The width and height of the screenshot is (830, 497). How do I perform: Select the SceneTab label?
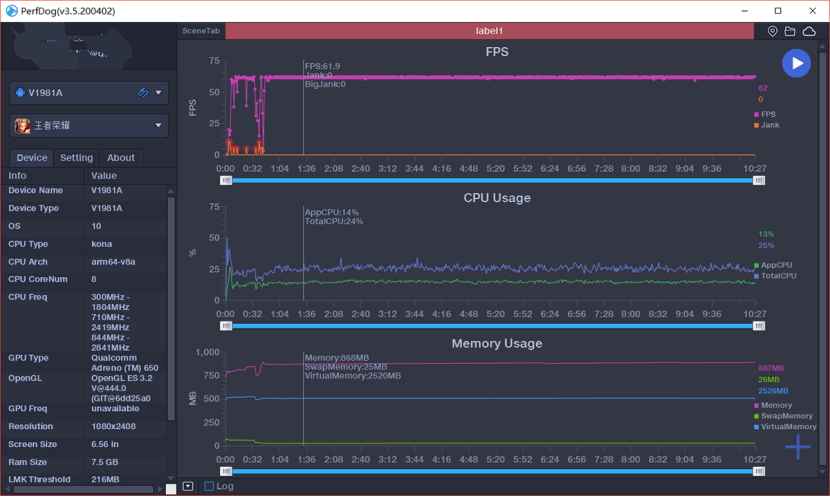pos(201,31)
